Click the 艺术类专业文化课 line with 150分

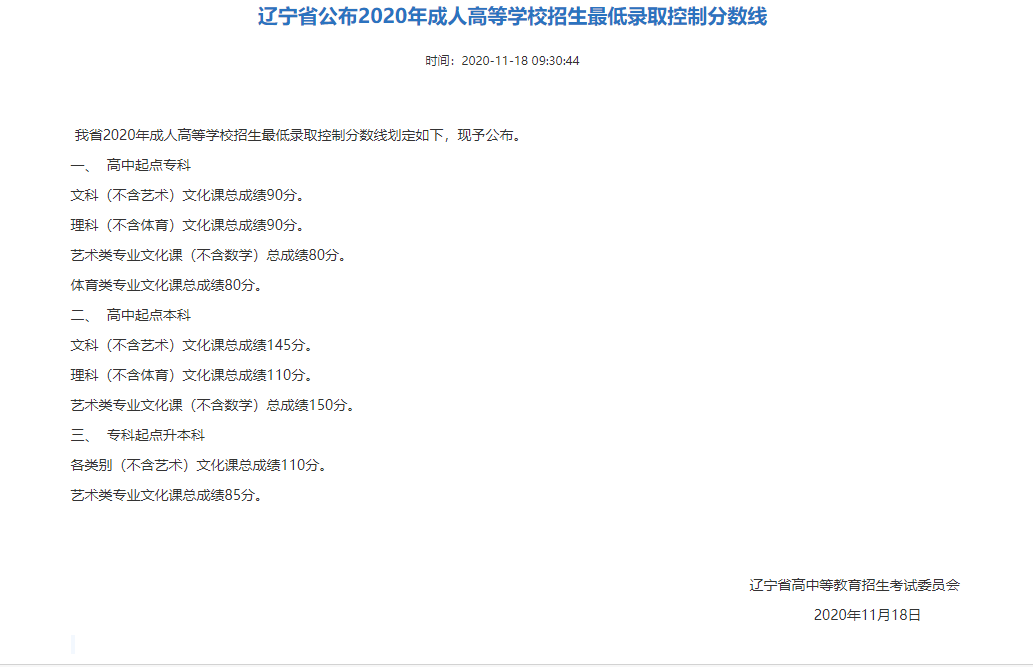[212, 405]
